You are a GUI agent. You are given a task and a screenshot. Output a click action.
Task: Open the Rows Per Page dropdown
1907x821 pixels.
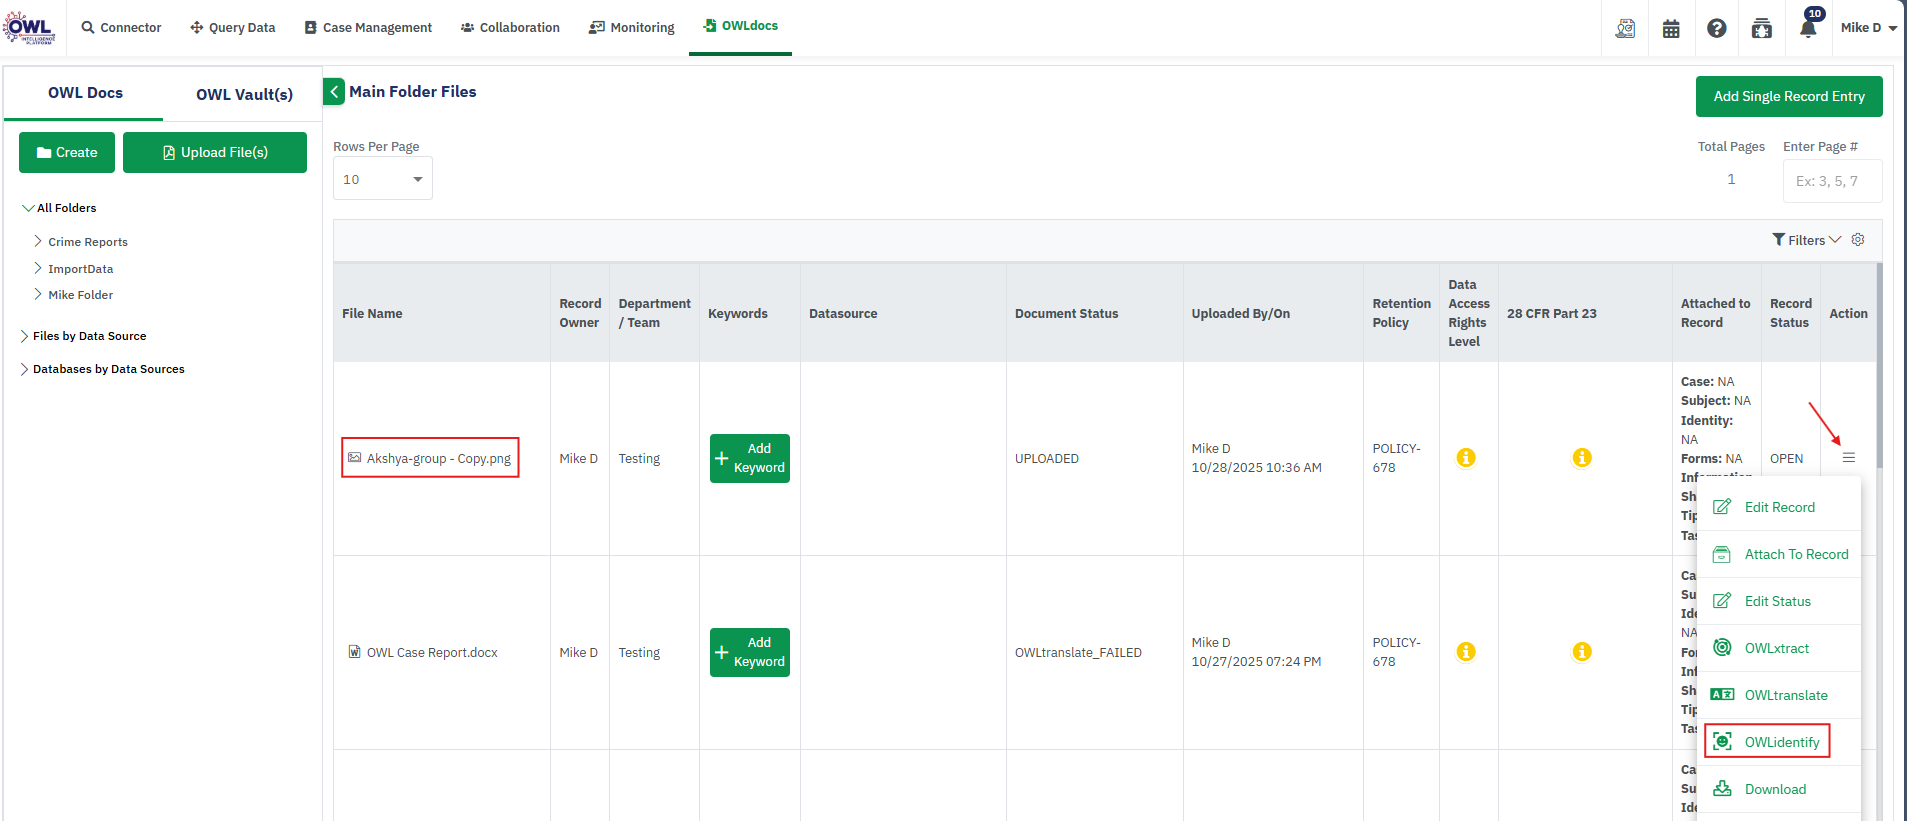tap(382, 179)
